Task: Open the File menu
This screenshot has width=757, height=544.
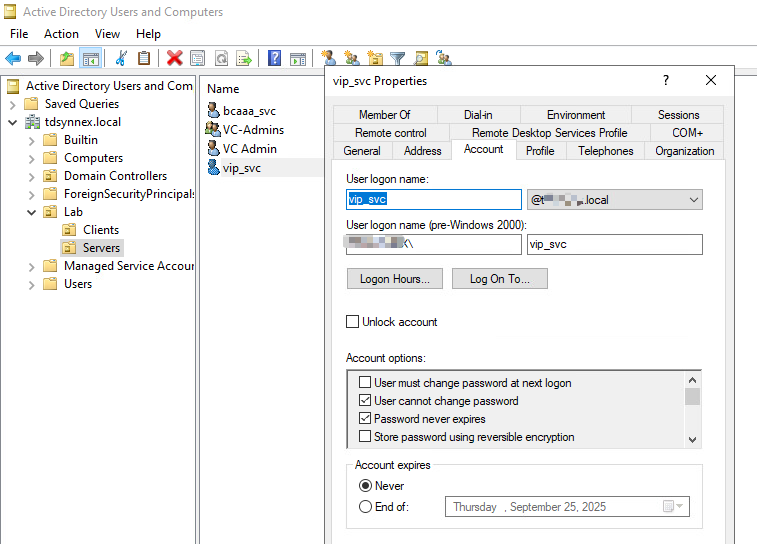Action: coord(19,34)
